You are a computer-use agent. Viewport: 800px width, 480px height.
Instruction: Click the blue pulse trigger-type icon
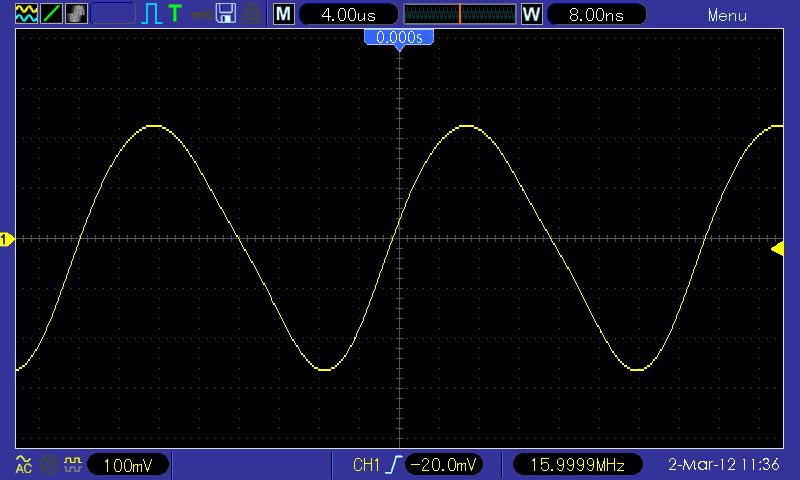pyautogui.click(x=152, y=14)
